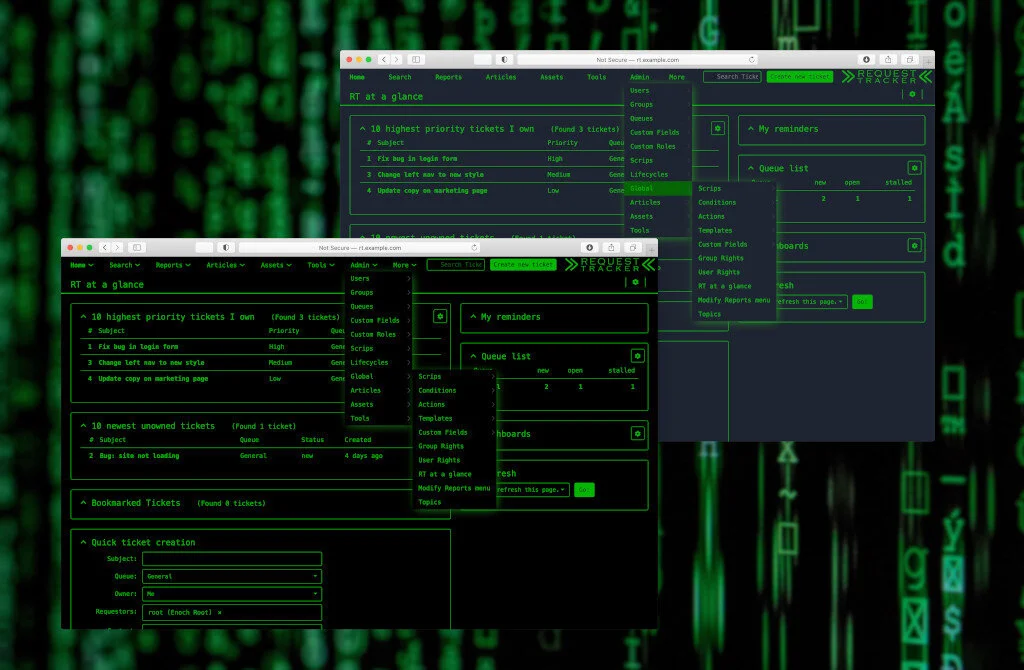Image resolution: width=1024 pixels, height=670 pixels.
Task: Click the gear on background window's priority tickets box
Action: [x=717, y=128]
